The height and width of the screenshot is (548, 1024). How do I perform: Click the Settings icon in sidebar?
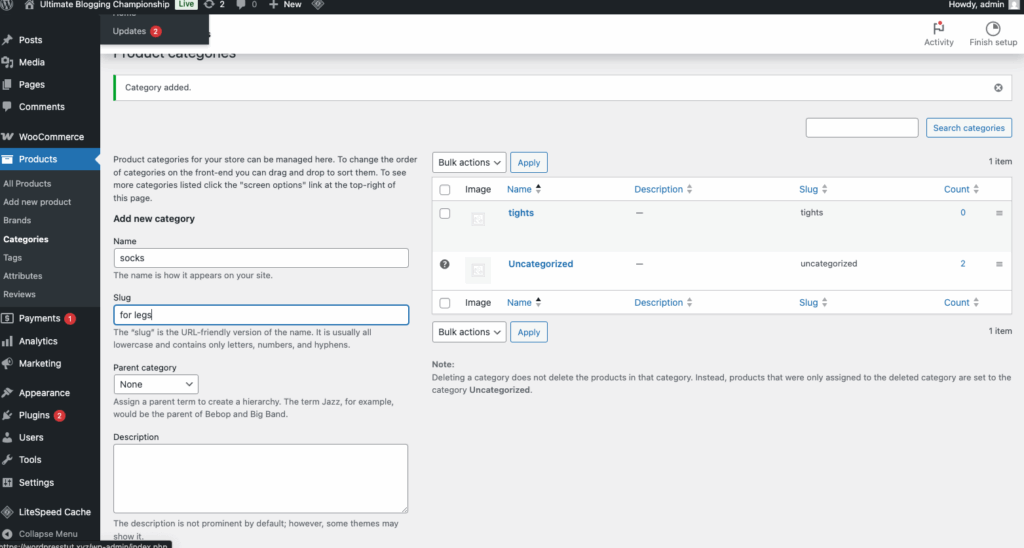(7, 482)
